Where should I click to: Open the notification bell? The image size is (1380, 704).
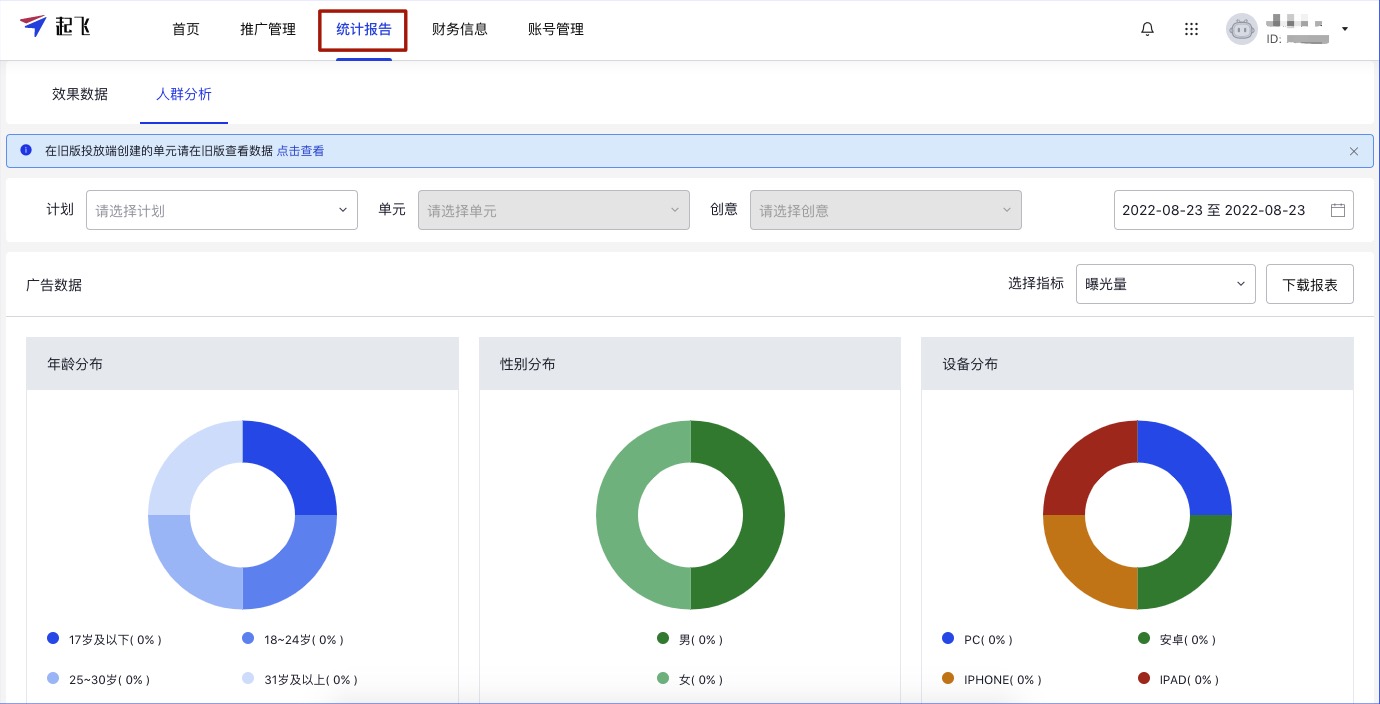point(1147,29)
